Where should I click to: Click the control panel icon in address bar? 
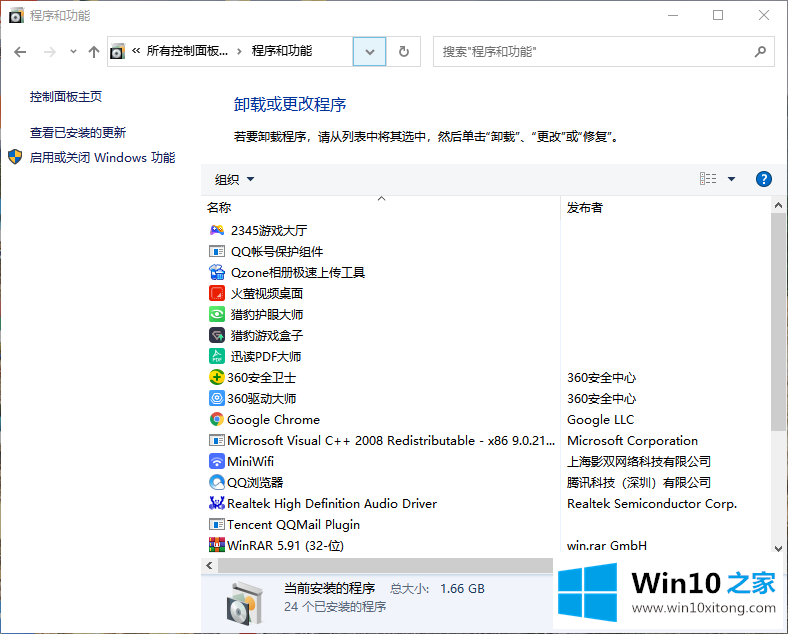(117, 51)
